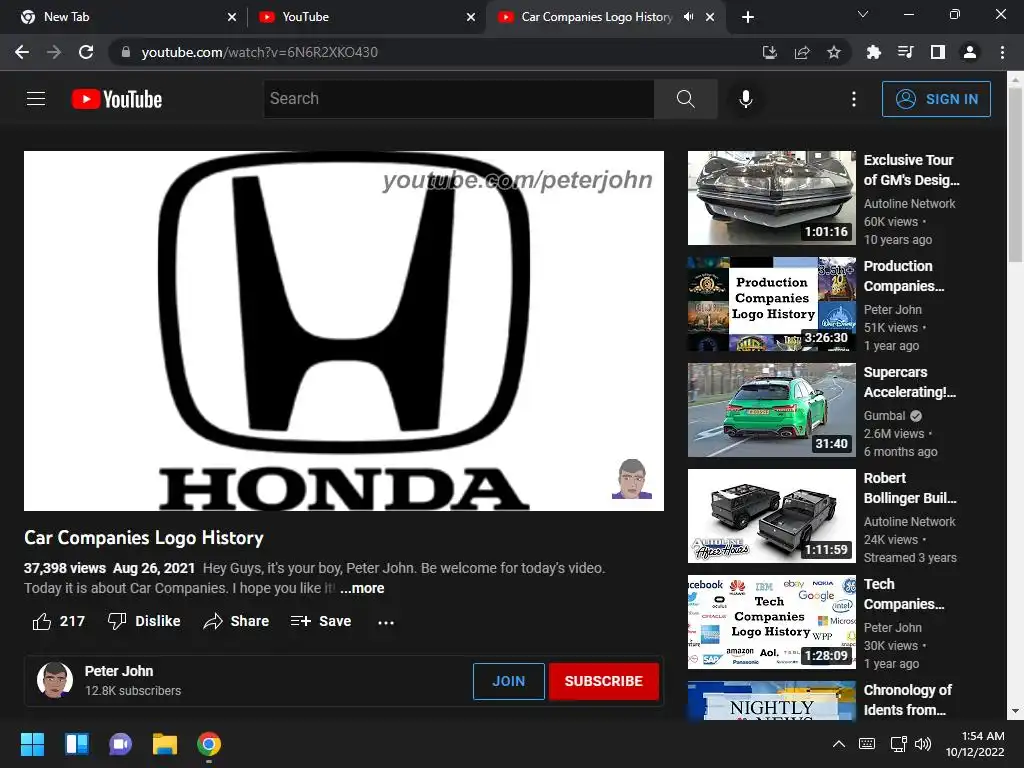
Task: Click the install app icon in address bar
Action: coord(770,52)
